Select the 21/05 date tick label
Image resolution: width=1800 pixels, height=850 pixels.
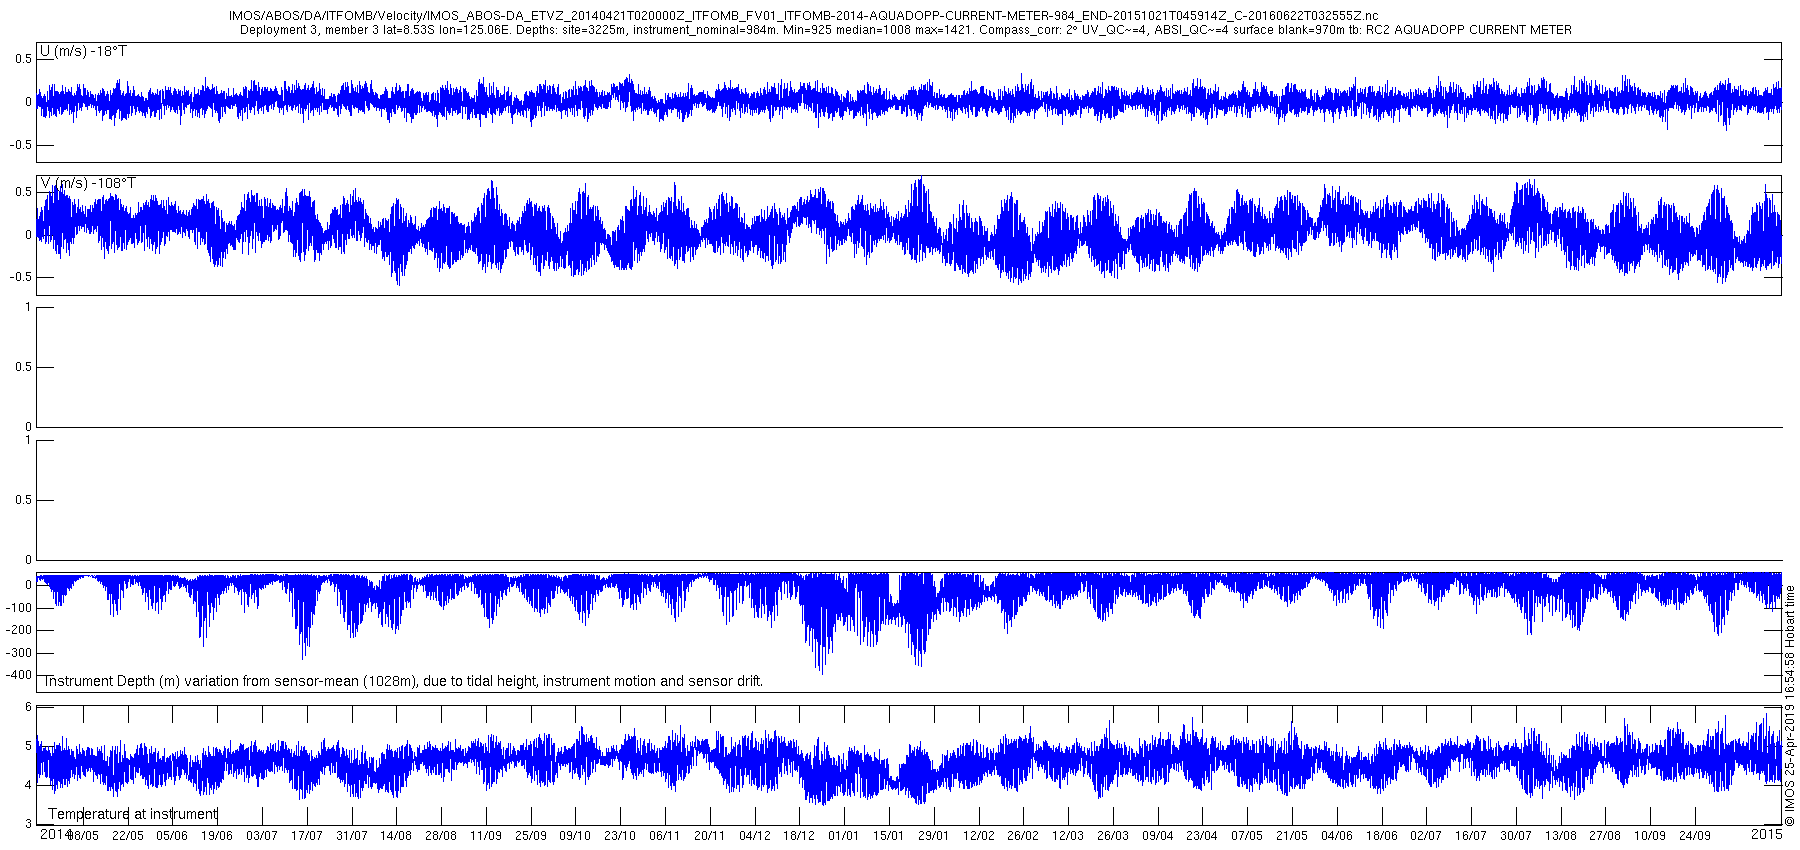pos(1292,836)
